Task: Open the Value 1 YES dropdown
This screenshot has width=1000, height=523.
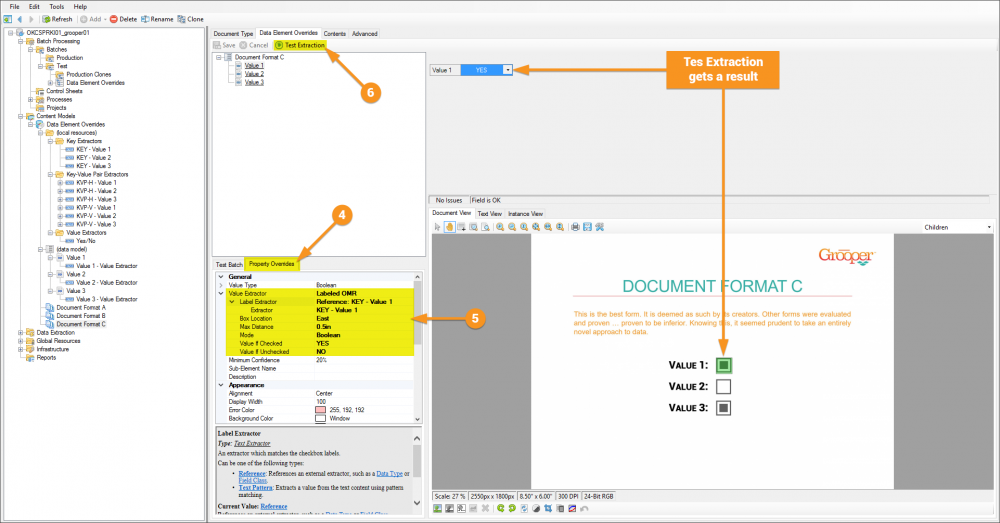Action: pyautogui.click(x=508, y=70)
